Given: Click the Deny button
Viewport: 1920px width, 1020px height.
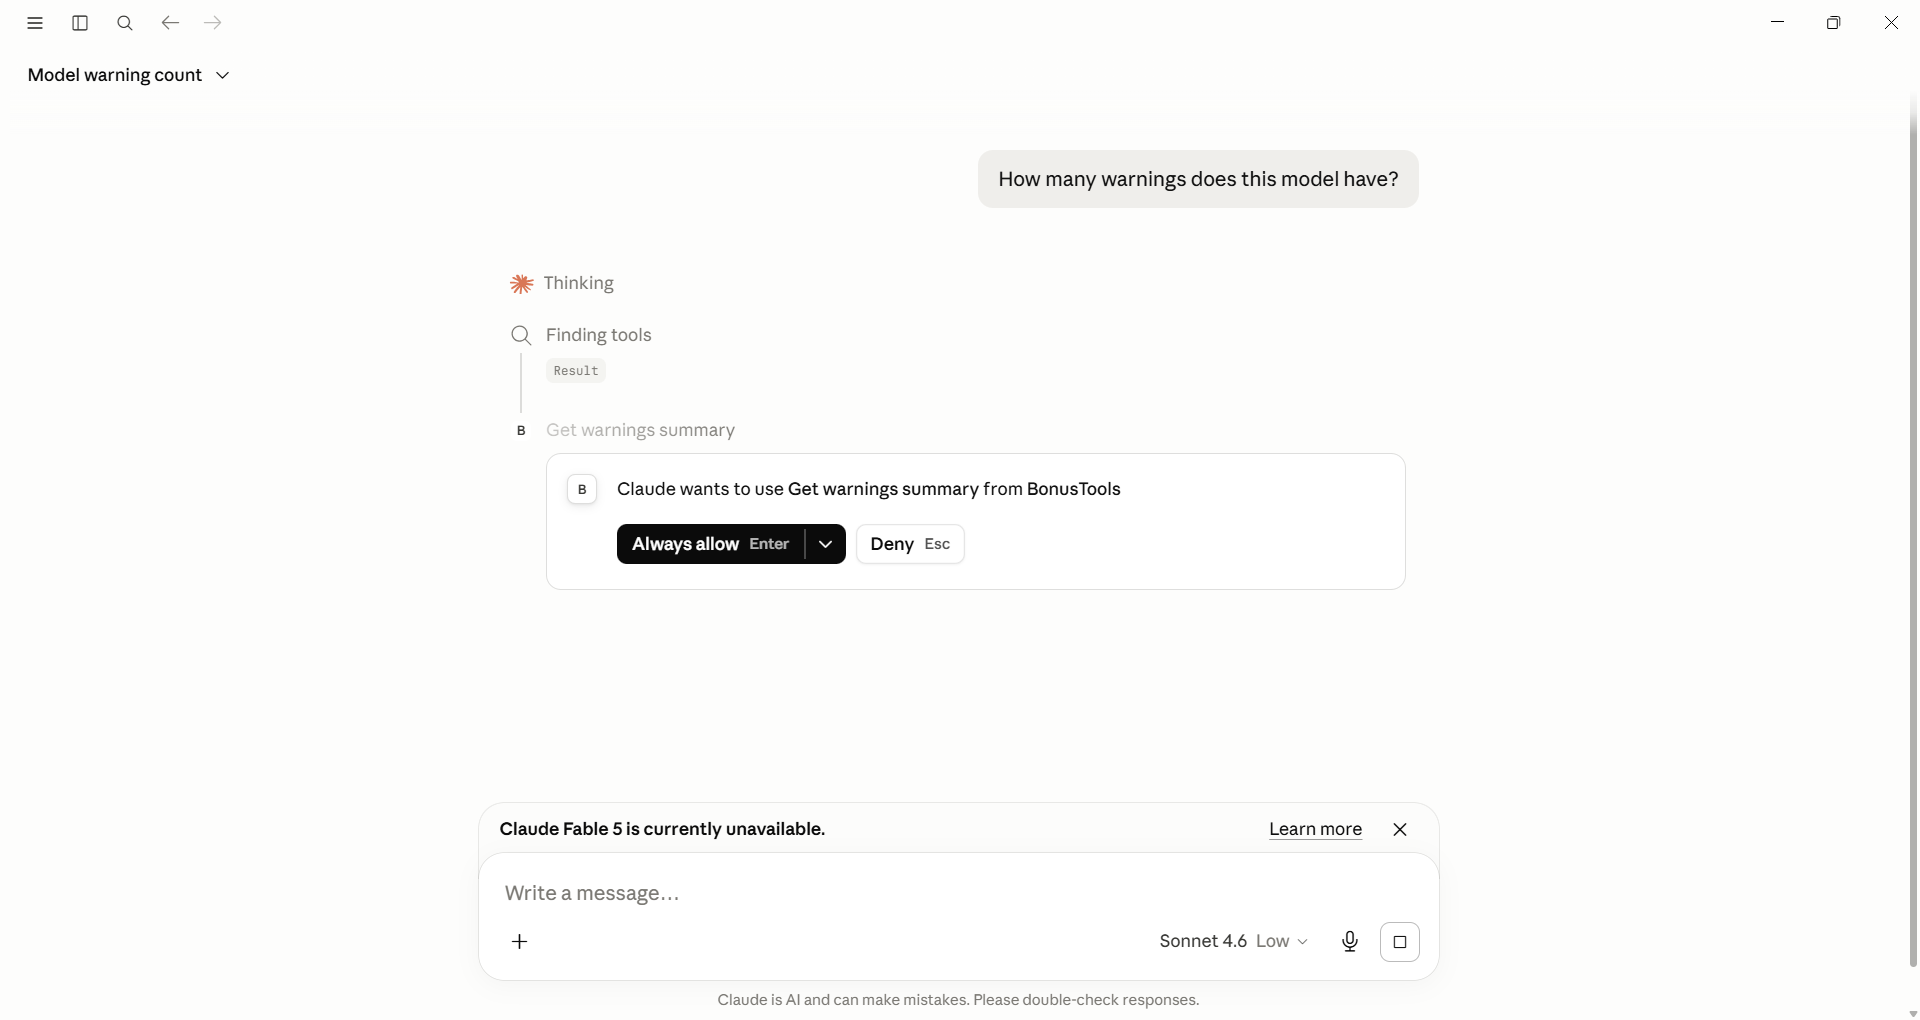Looking at the screenshot, I should [910, 544].
